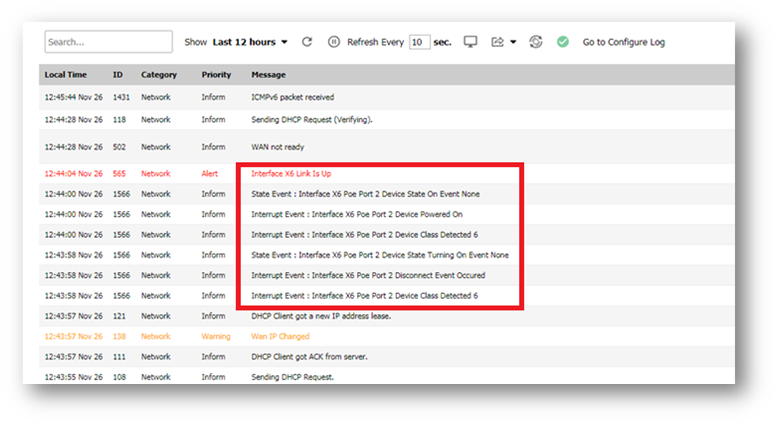Sort by the ID column header
This screenshot has height=426, width=778.
pyautogui.click(x=118, y=75)
